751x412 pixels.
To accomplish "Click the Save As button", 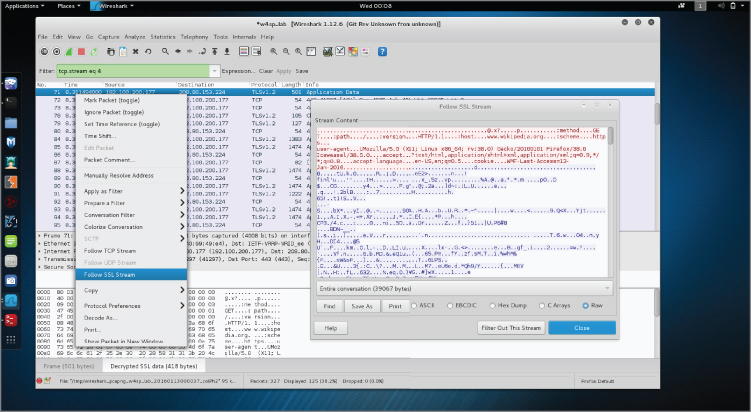I will [362, 306].
